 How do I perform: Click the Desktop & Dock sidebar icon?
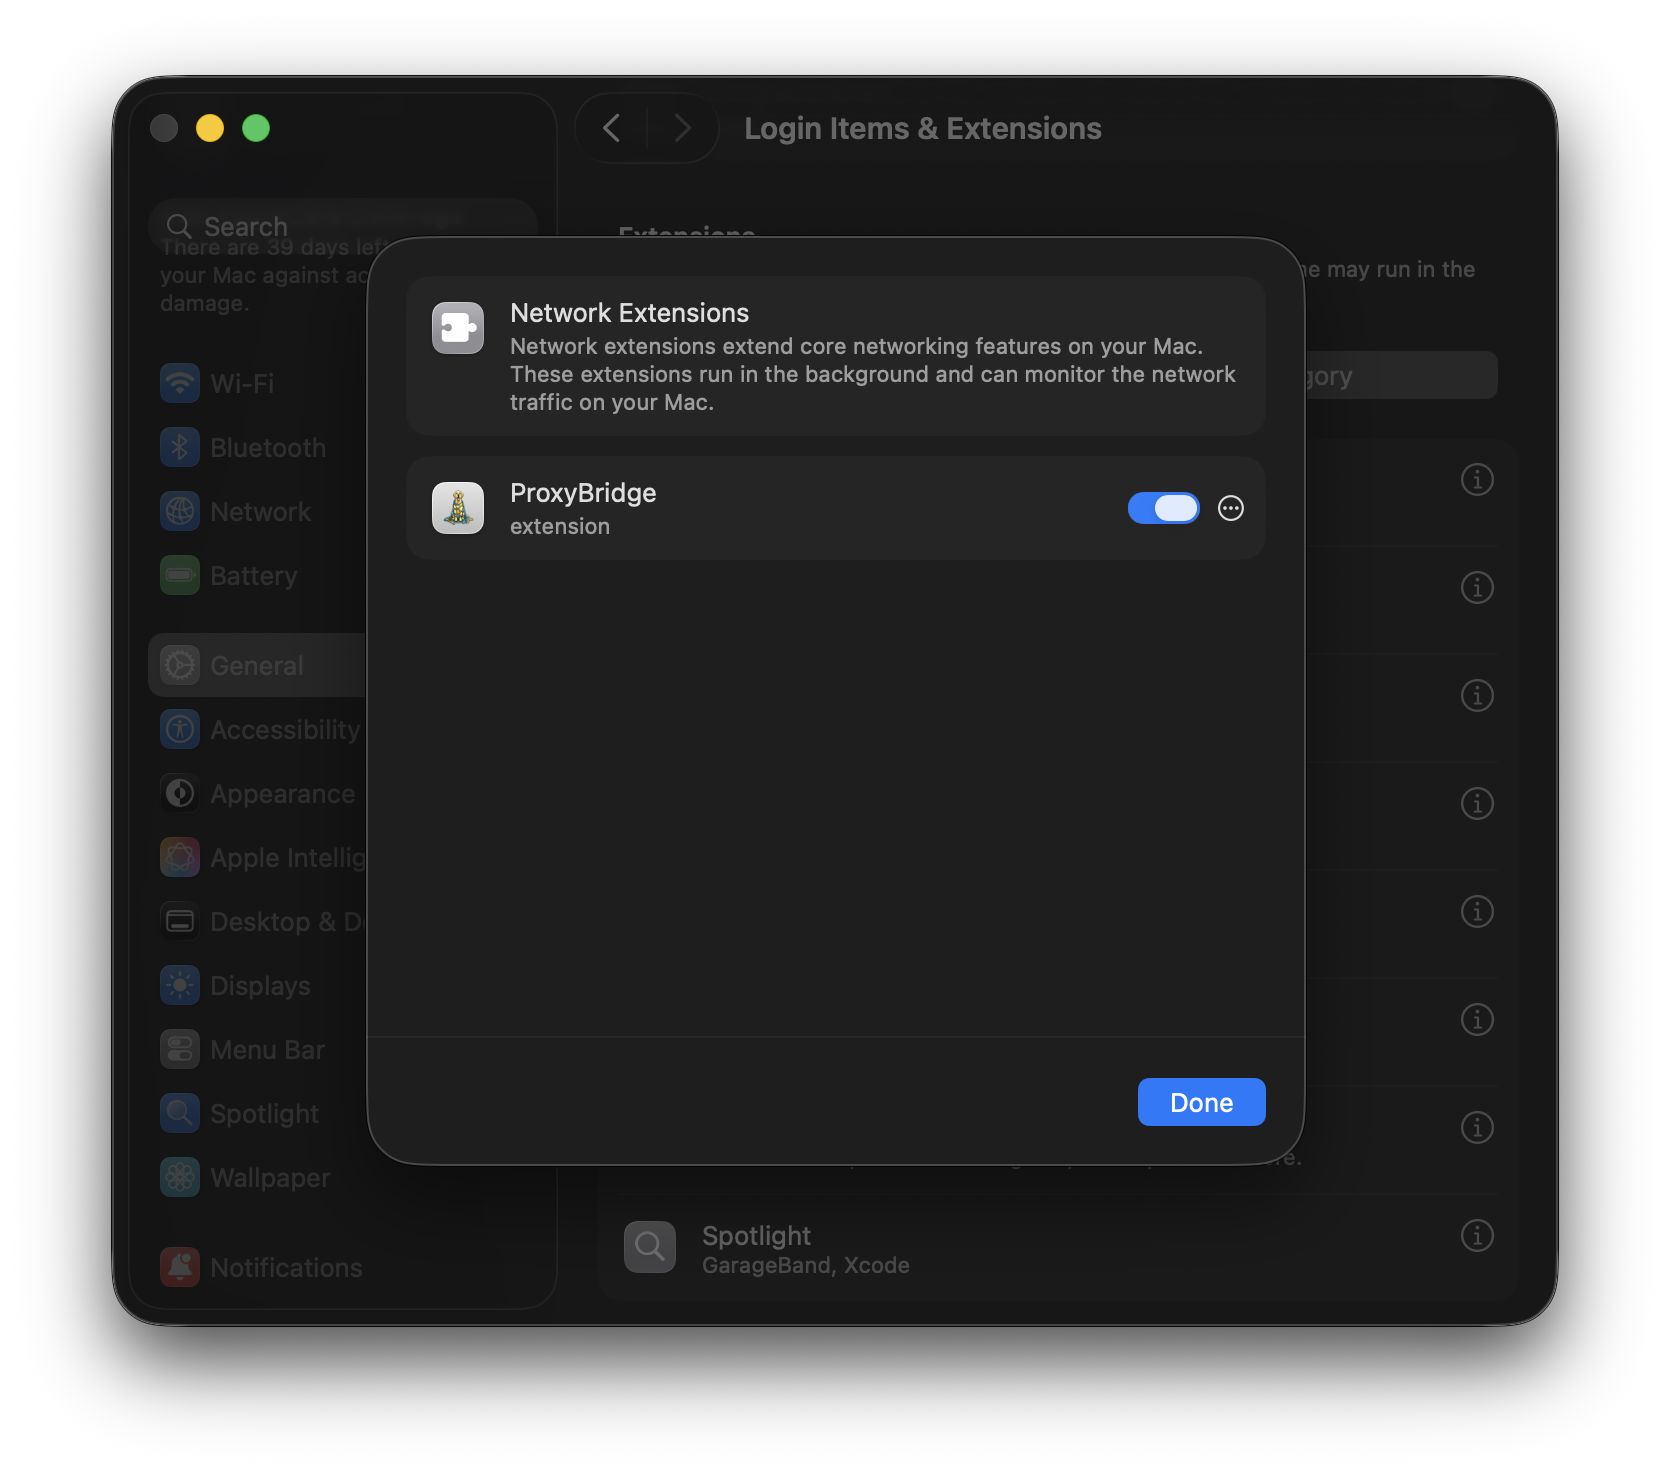[x=180, y=921]
